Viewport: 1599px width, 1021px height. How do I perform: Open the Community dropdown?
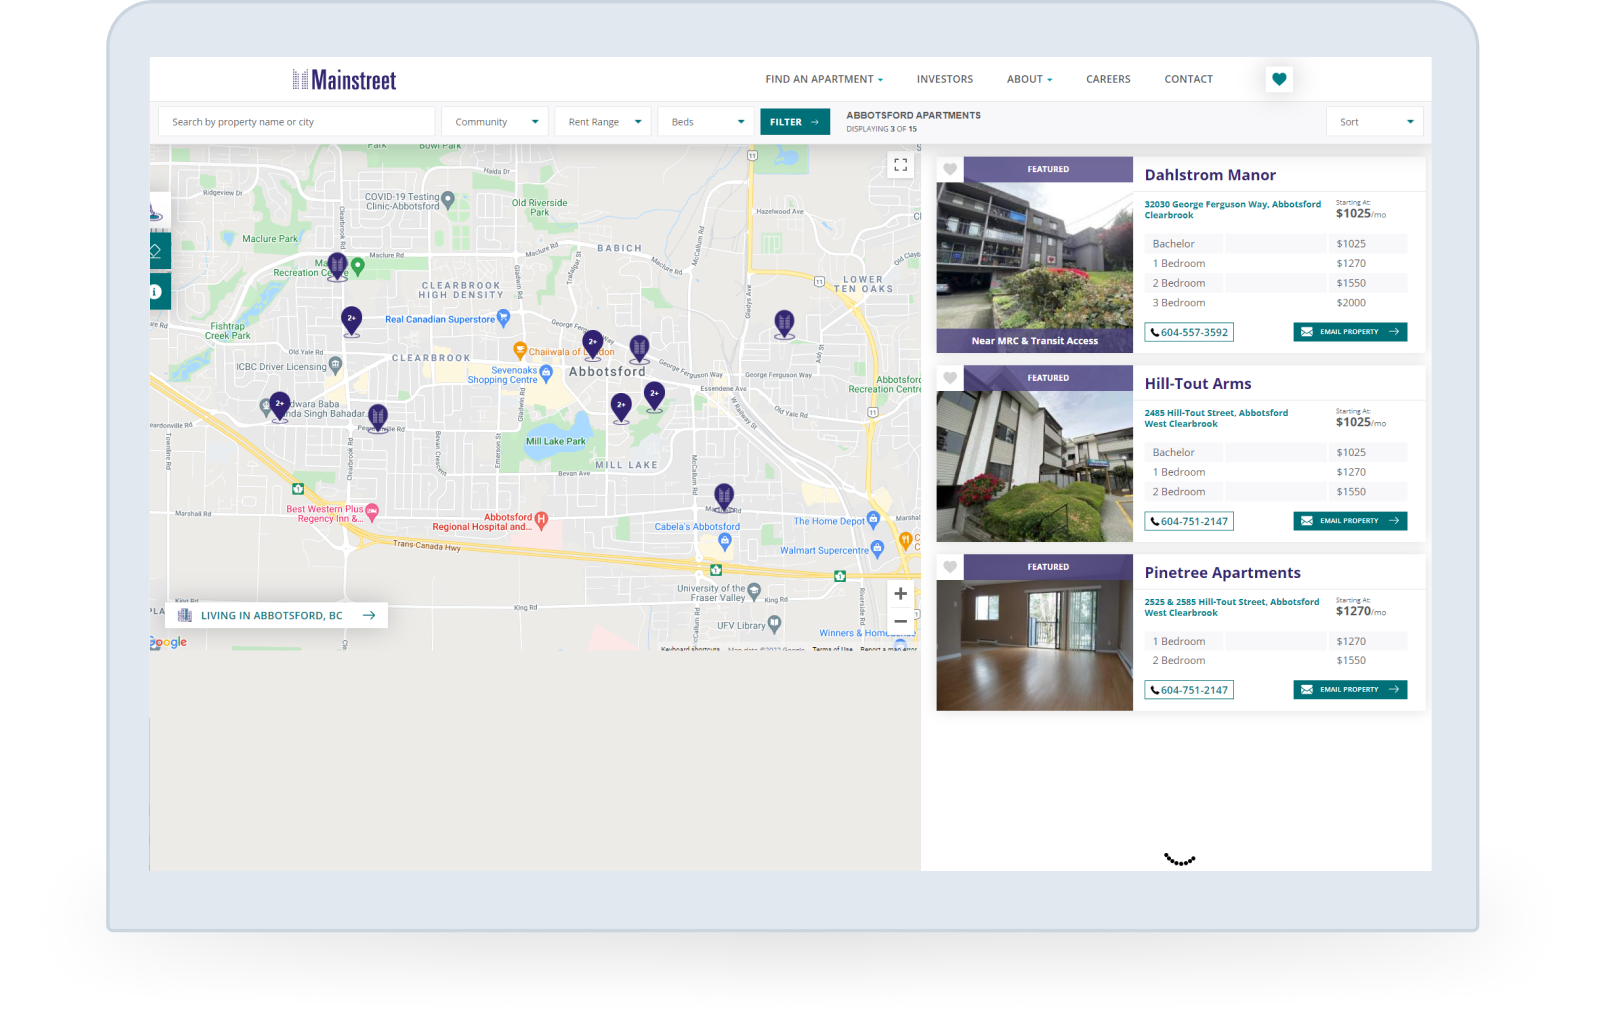point(495,122)
